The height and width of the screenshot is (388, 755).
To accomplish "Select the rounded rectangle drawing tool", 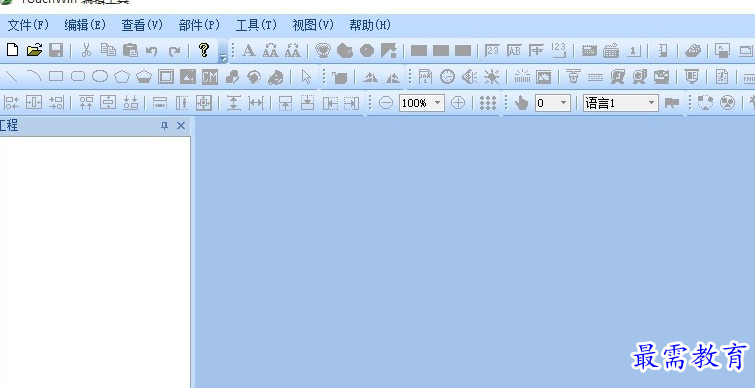I will point(78,77).
